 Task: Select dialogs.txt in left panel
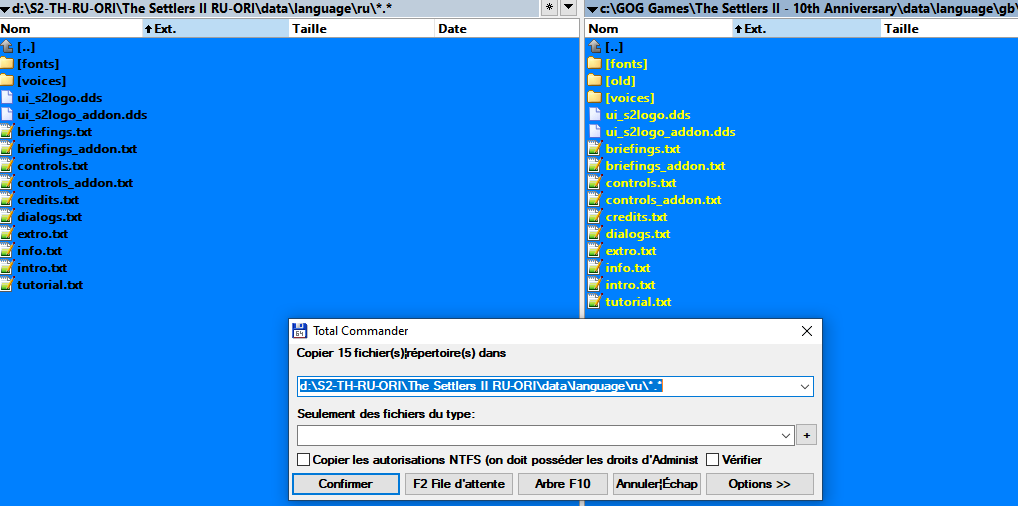(x=50, y=216)
